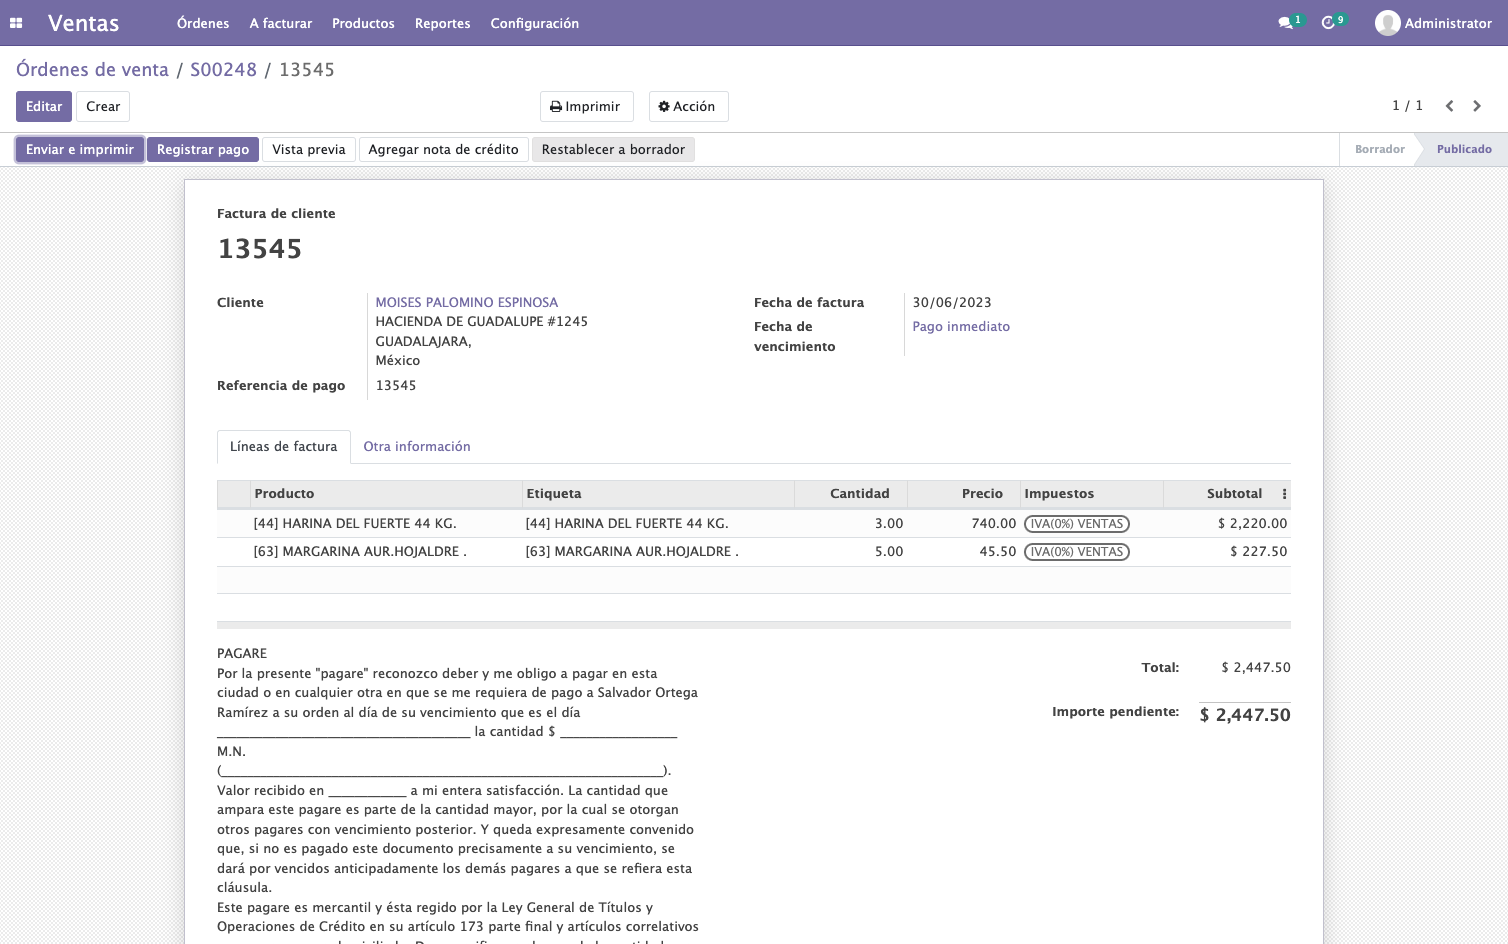Click the Importe pendiente $ 2,447.50 value
The image size is (1508, 944).
1245,715
